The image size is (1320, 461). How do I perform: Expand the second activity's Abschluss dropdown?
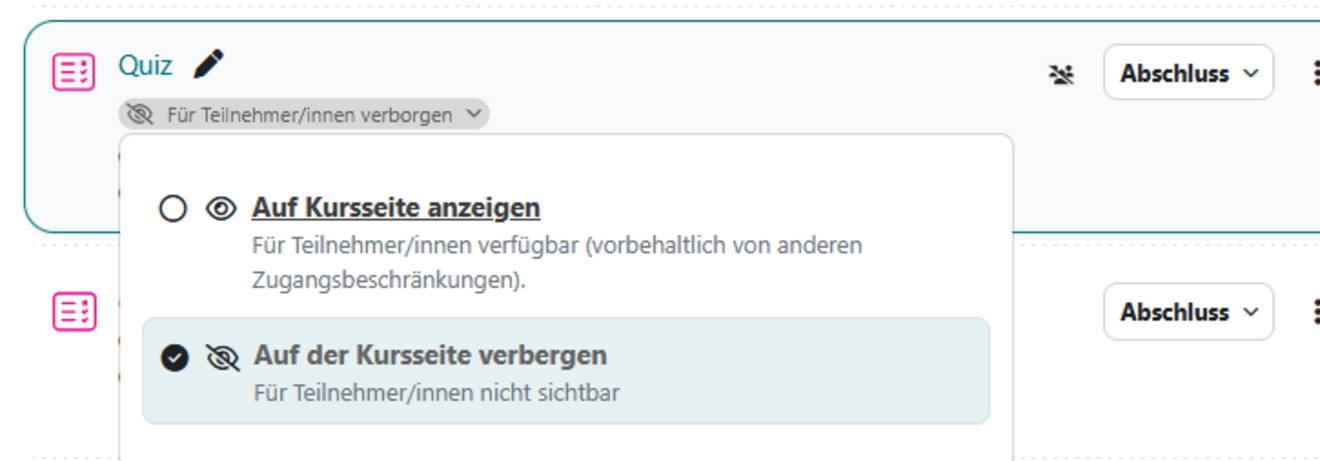pyautogui.click(x=1188, y=312)
